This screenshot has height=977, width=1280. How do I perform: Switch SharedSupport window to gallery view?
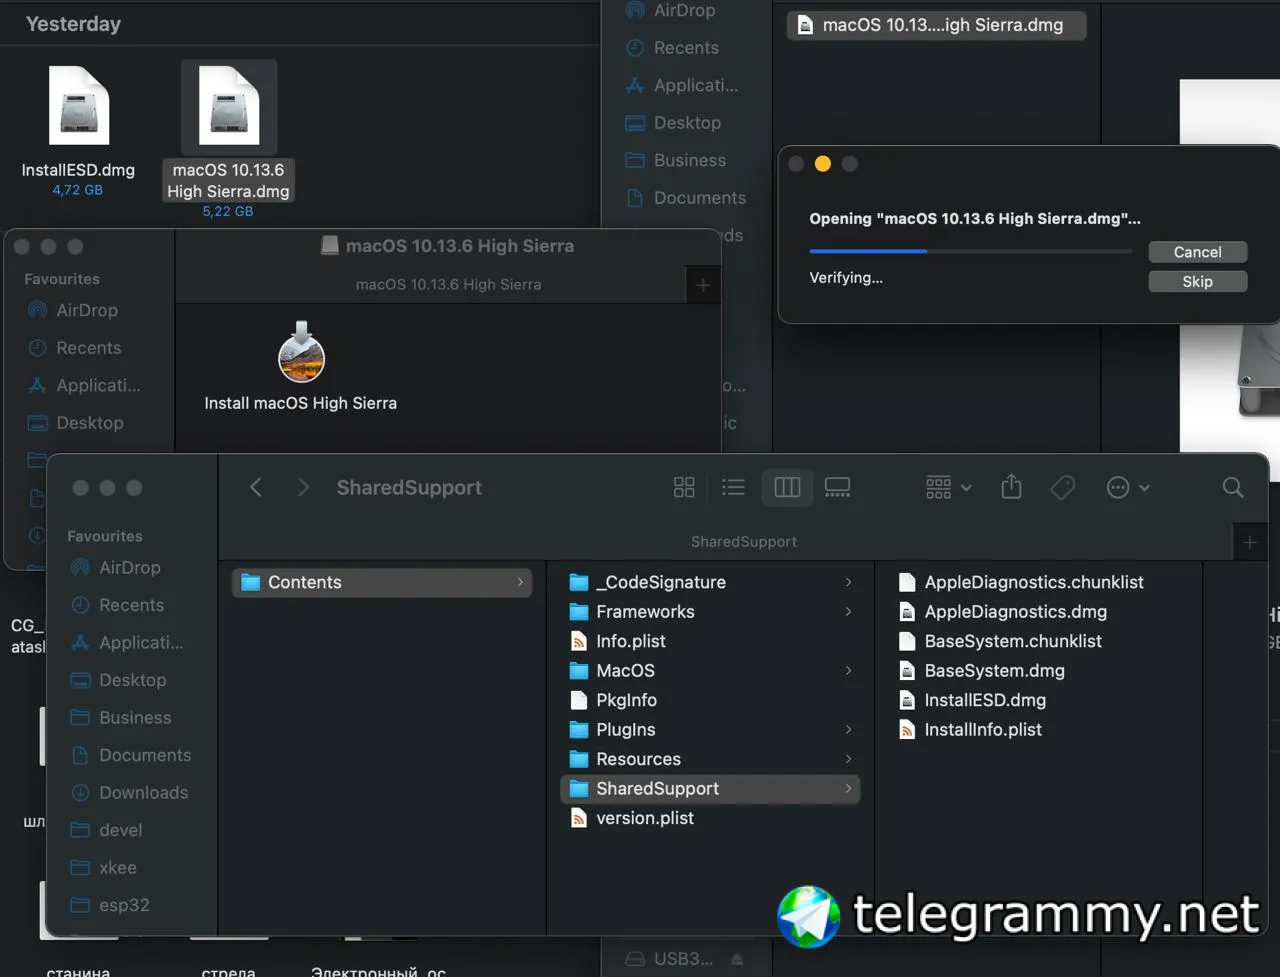click(838, 487)
